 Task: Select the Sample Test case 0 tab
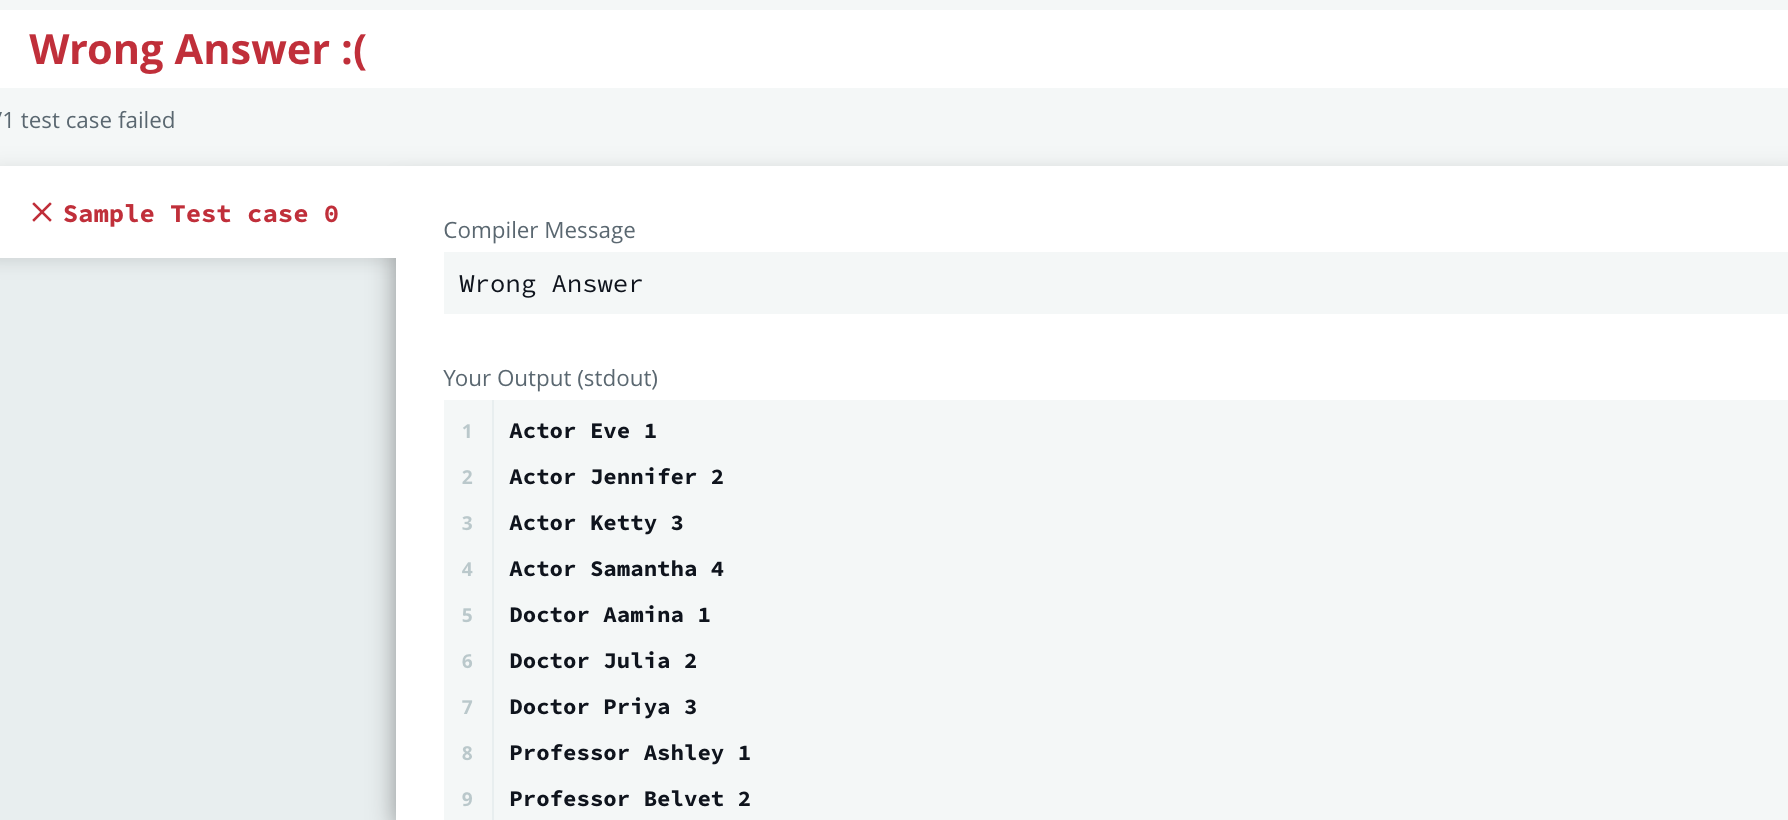tap(200, 214)
